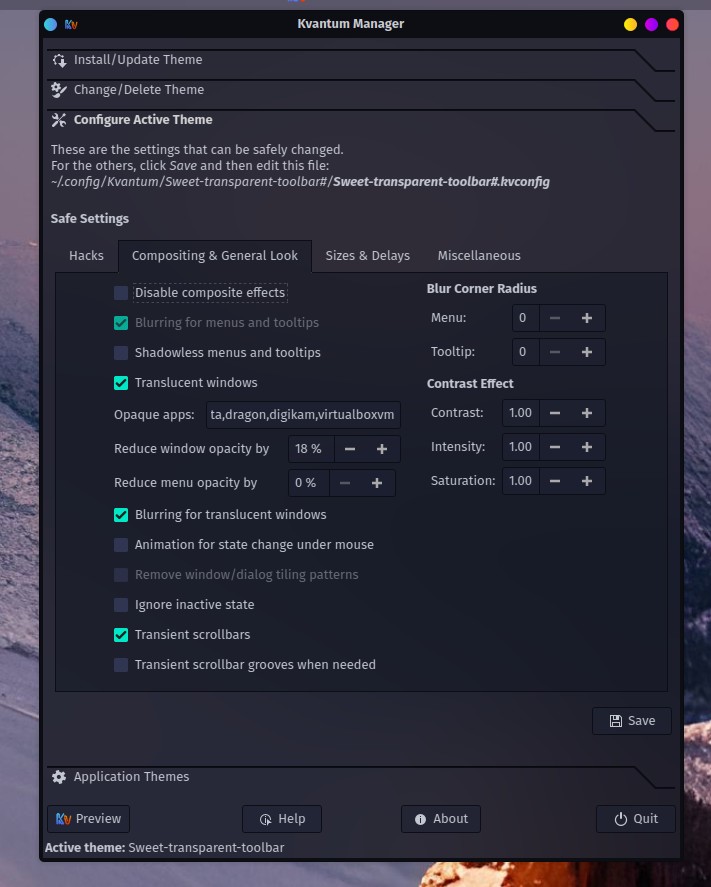Click the Menu blur radius value field
The height and width of the screenshot is (887, 711).
tap(525, 318)
